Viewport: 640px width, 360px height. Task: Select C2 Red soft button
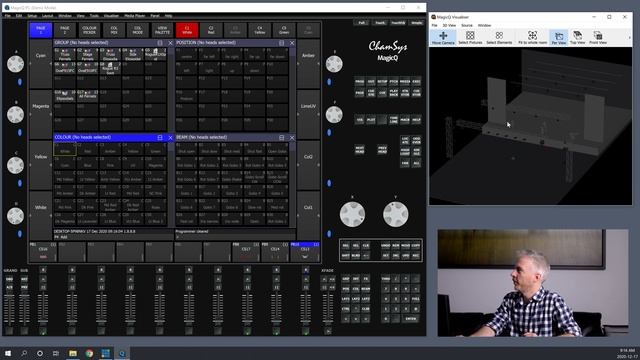click(x=211, y=30)
